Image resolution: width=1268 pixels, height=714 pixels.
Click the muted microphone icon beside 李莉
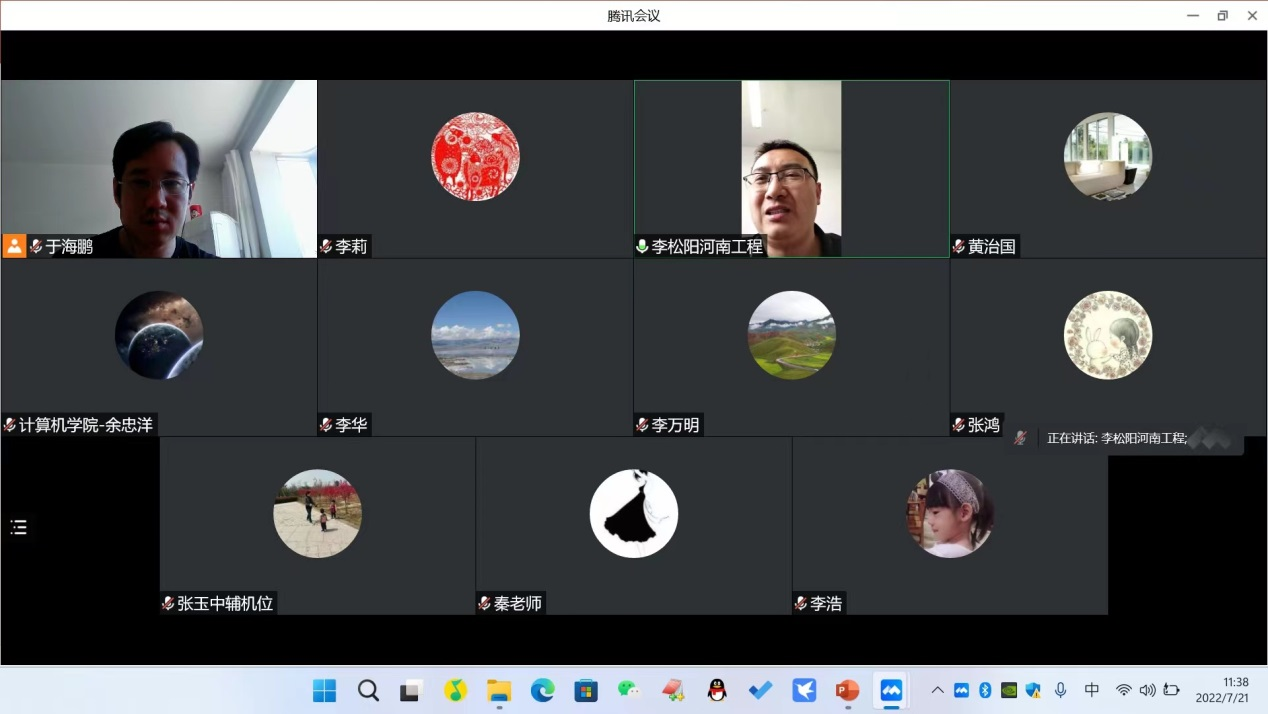tap(326, 246)
